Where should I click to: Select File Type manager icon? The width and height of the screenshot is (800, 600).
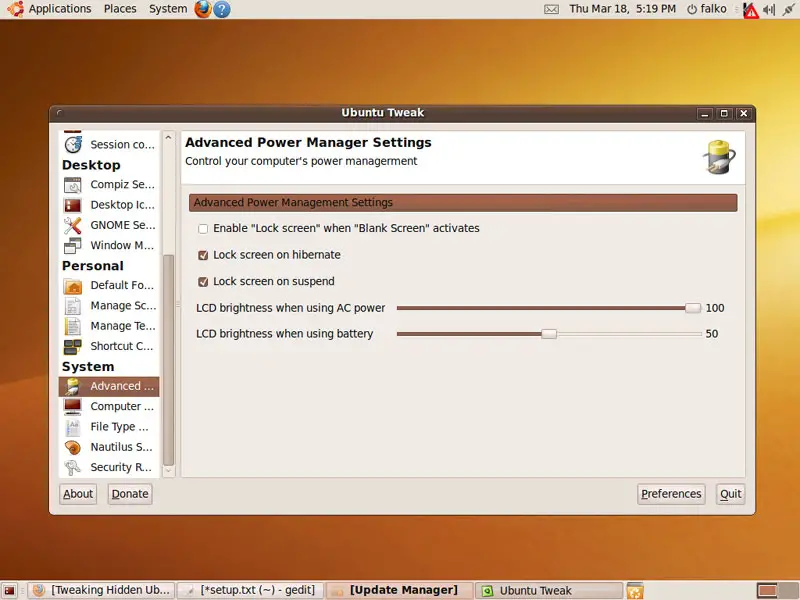coord(73,427)
